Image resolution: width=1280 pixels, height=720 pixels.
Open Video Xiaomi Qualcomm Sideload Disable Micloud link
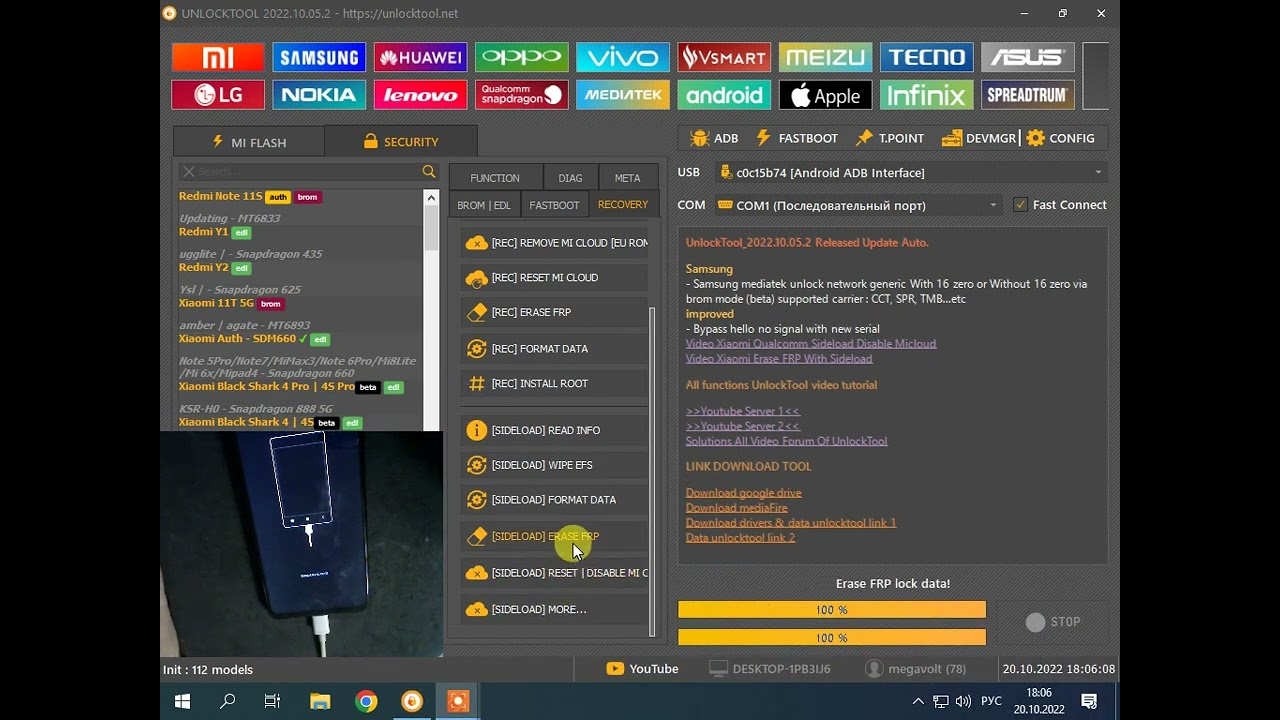coord(811,343)
